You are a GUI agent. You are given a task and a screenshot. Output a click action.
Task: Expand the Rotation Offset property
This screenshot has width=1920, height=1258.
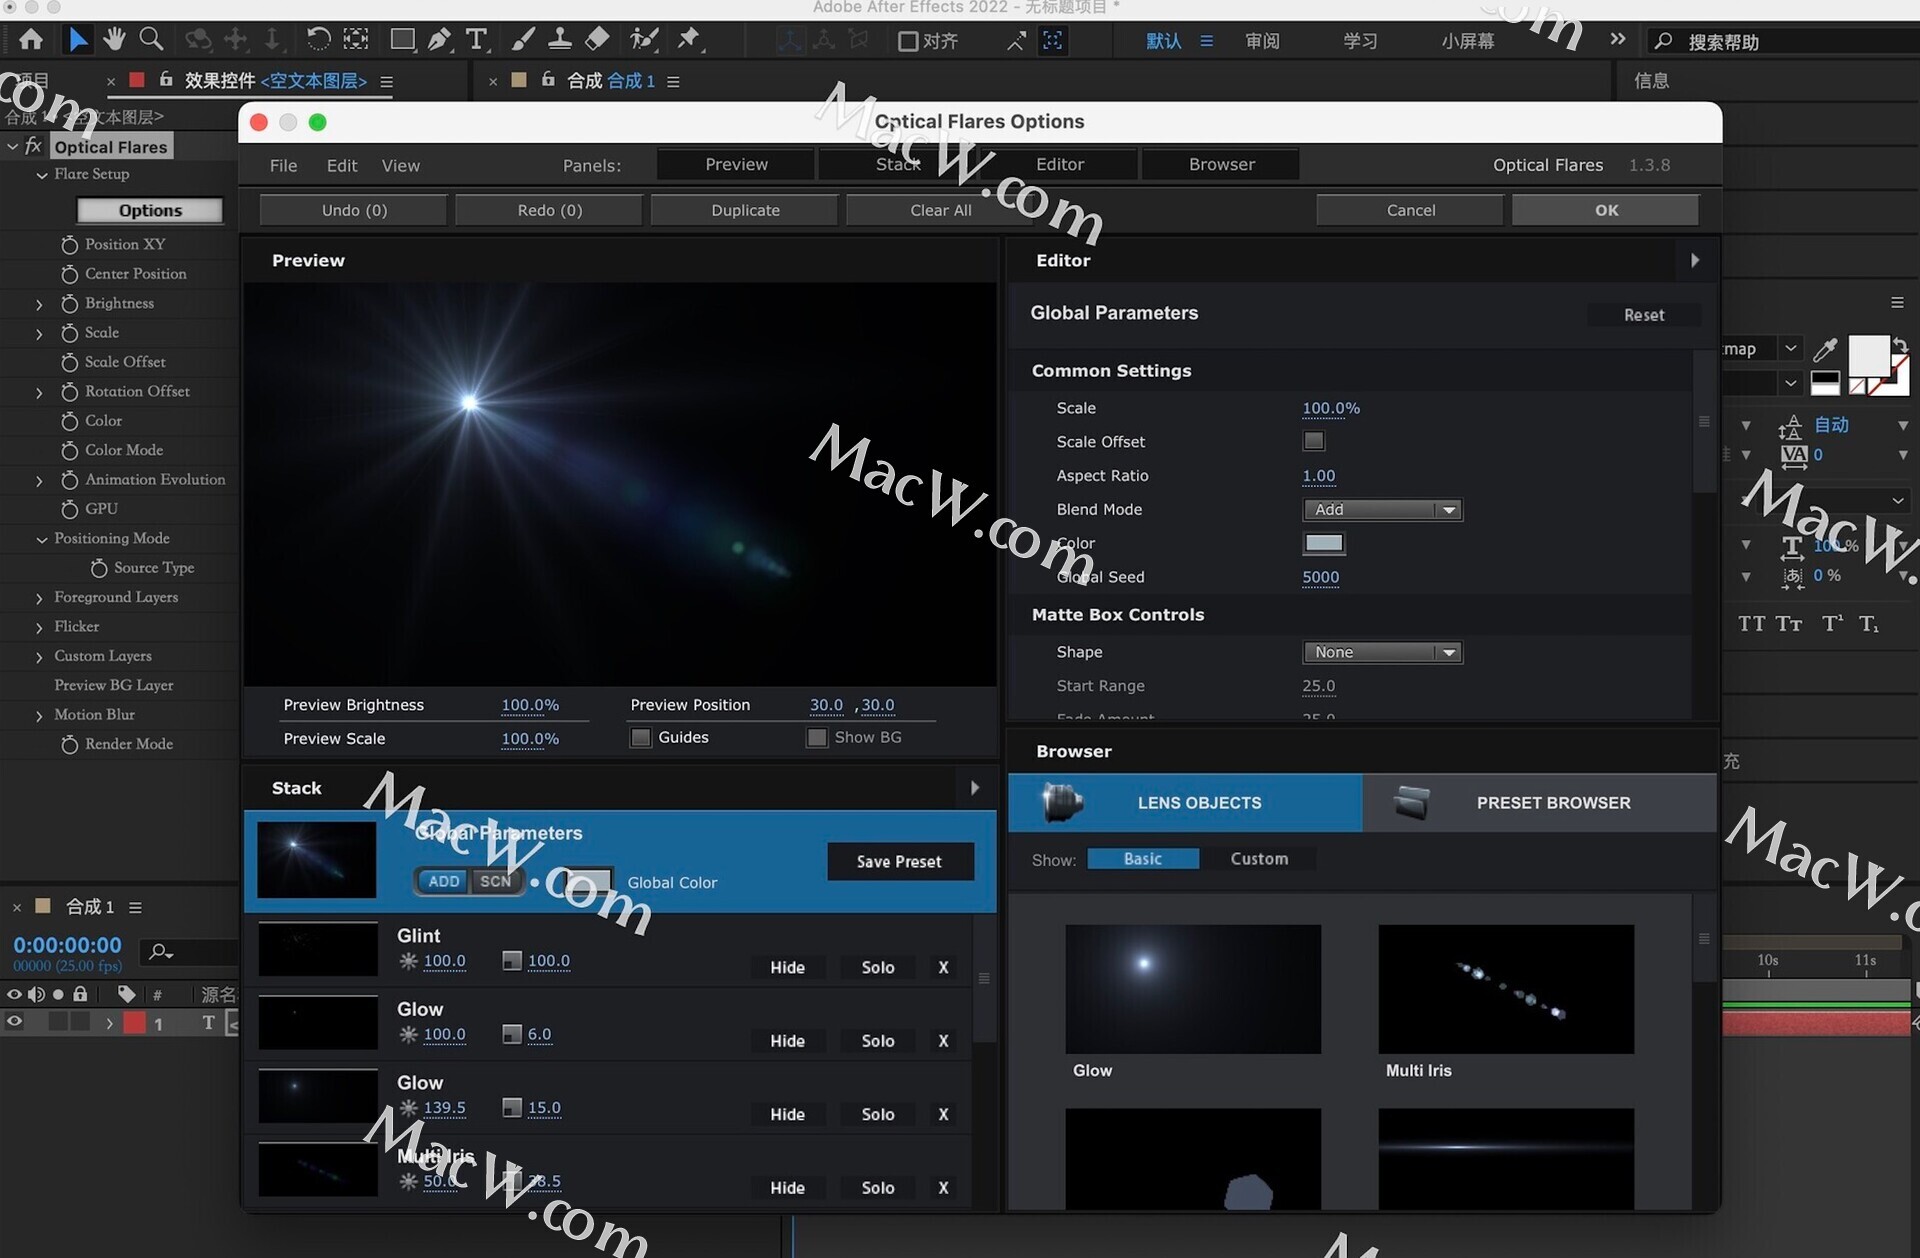(40, 392)
